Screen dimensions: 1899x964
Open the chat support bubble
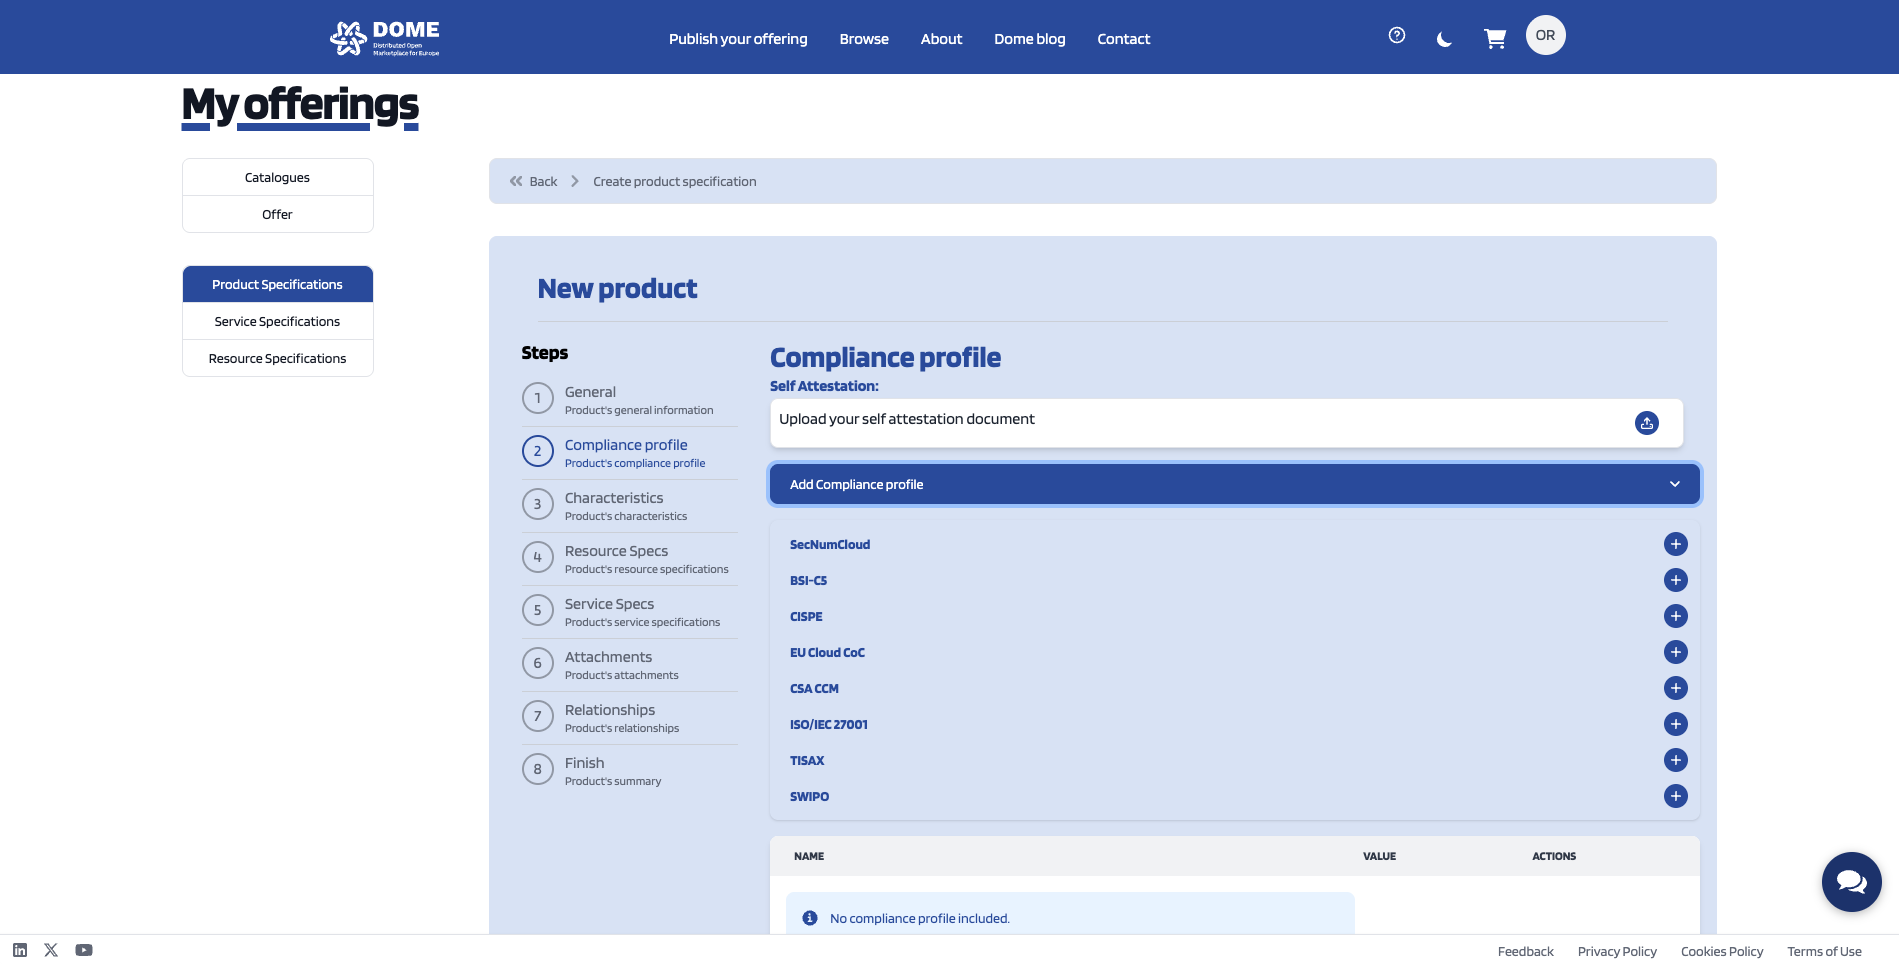coord(1851,881)
